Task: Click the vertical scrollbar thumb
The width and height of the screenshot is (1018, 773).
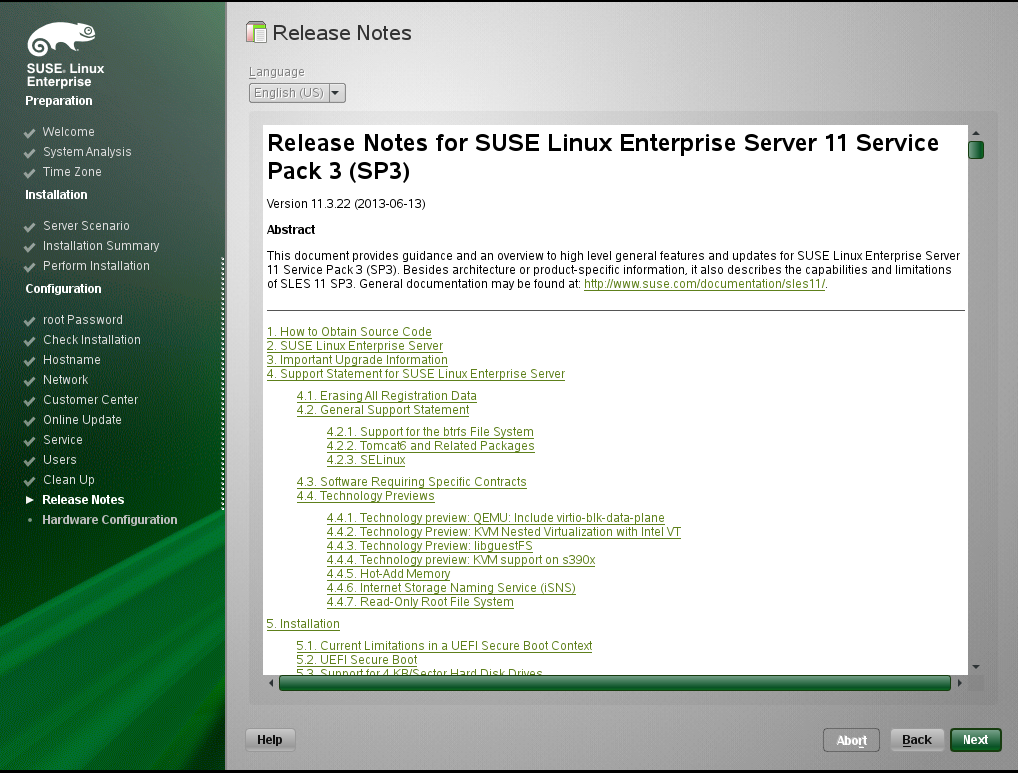Action: coord(976,150)
